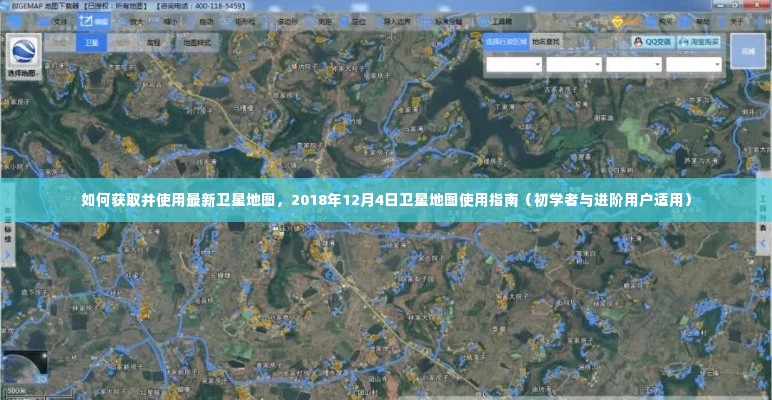
Task: Click the 淘宝购买 Taobao purchase button
Action: click(x=699, y=42)
